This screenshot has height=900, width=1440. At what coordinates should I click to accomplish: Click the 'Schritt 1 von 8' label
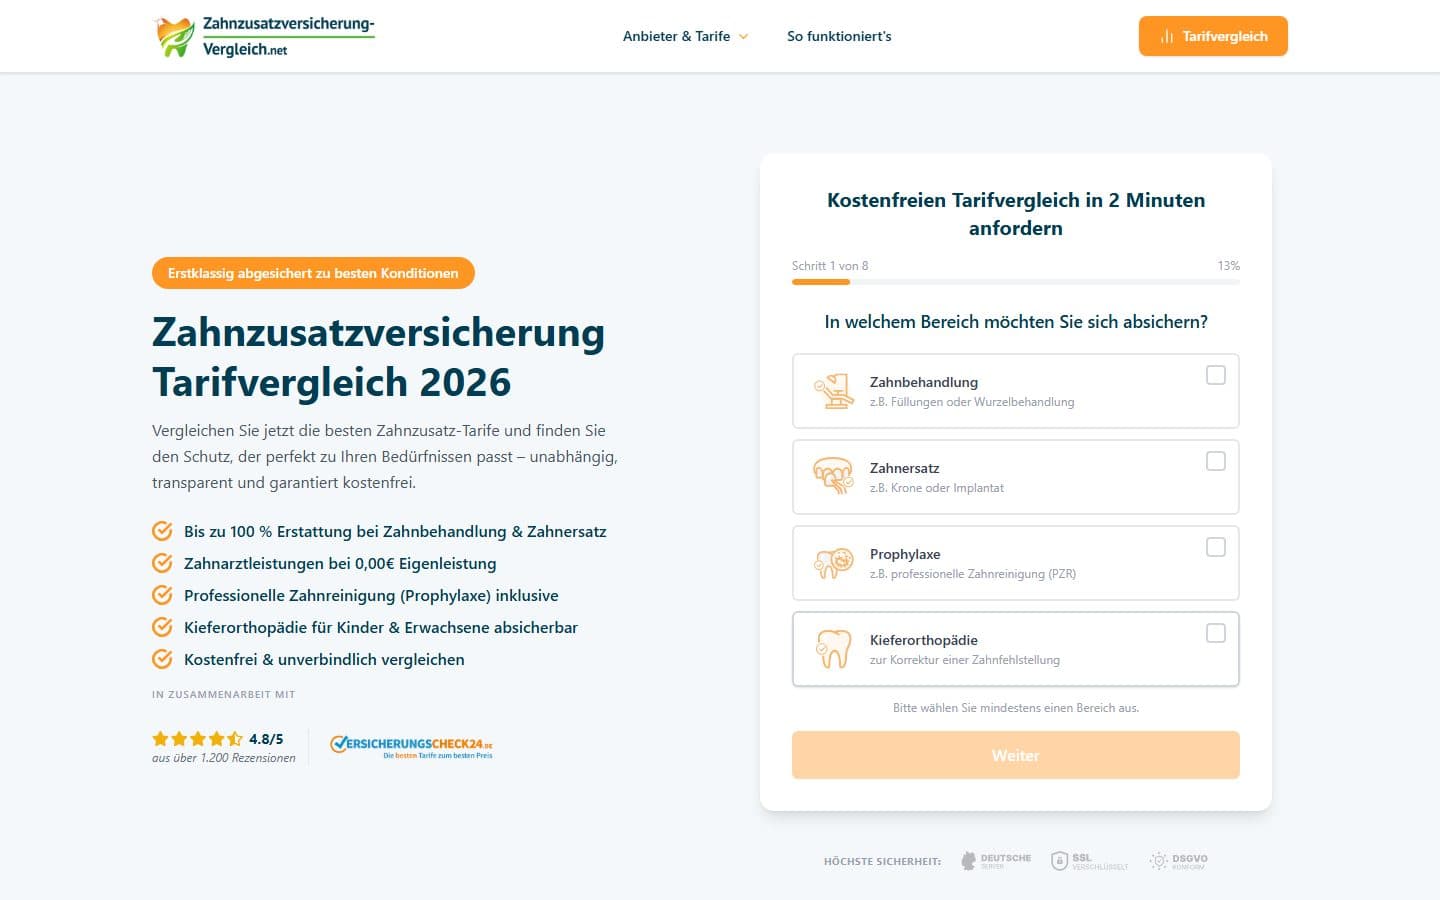[830, 266]
